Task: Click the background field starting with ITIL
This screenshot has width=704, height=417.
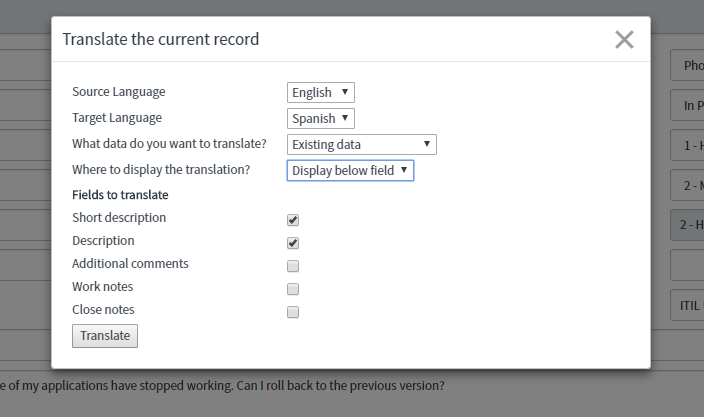Action: tap(688, 305)
